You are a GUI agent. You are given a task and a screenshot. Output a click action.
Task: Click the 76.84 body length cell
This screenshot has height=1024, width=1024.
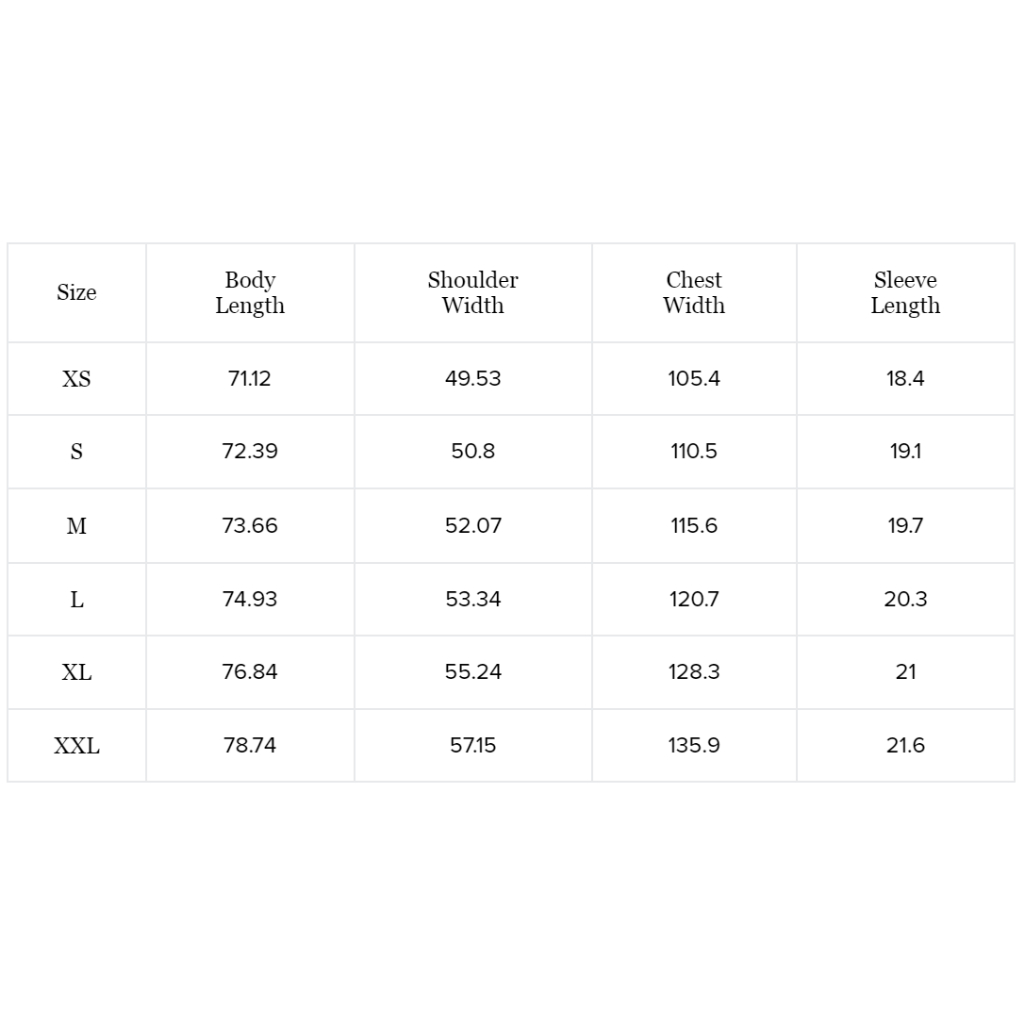click(x=250, y=672)
